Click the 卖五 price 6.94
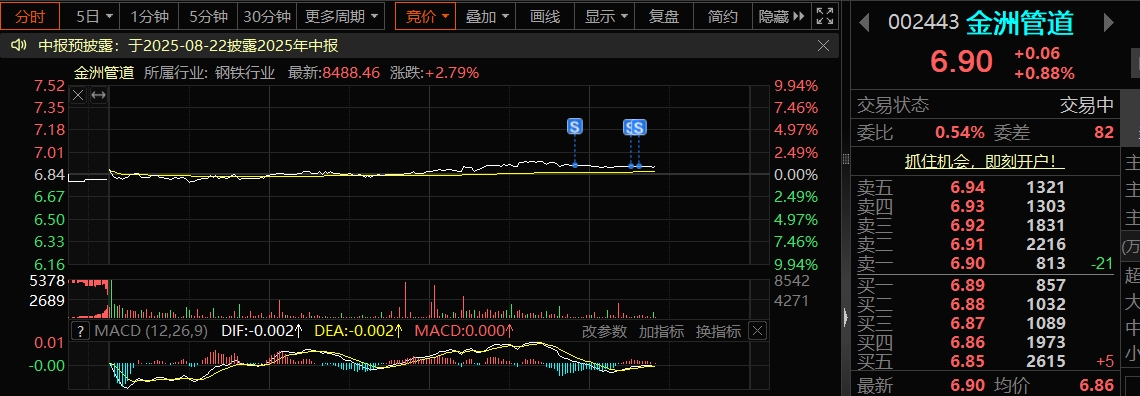Viewport: 1140px width, 396px height. coord(968,187)
